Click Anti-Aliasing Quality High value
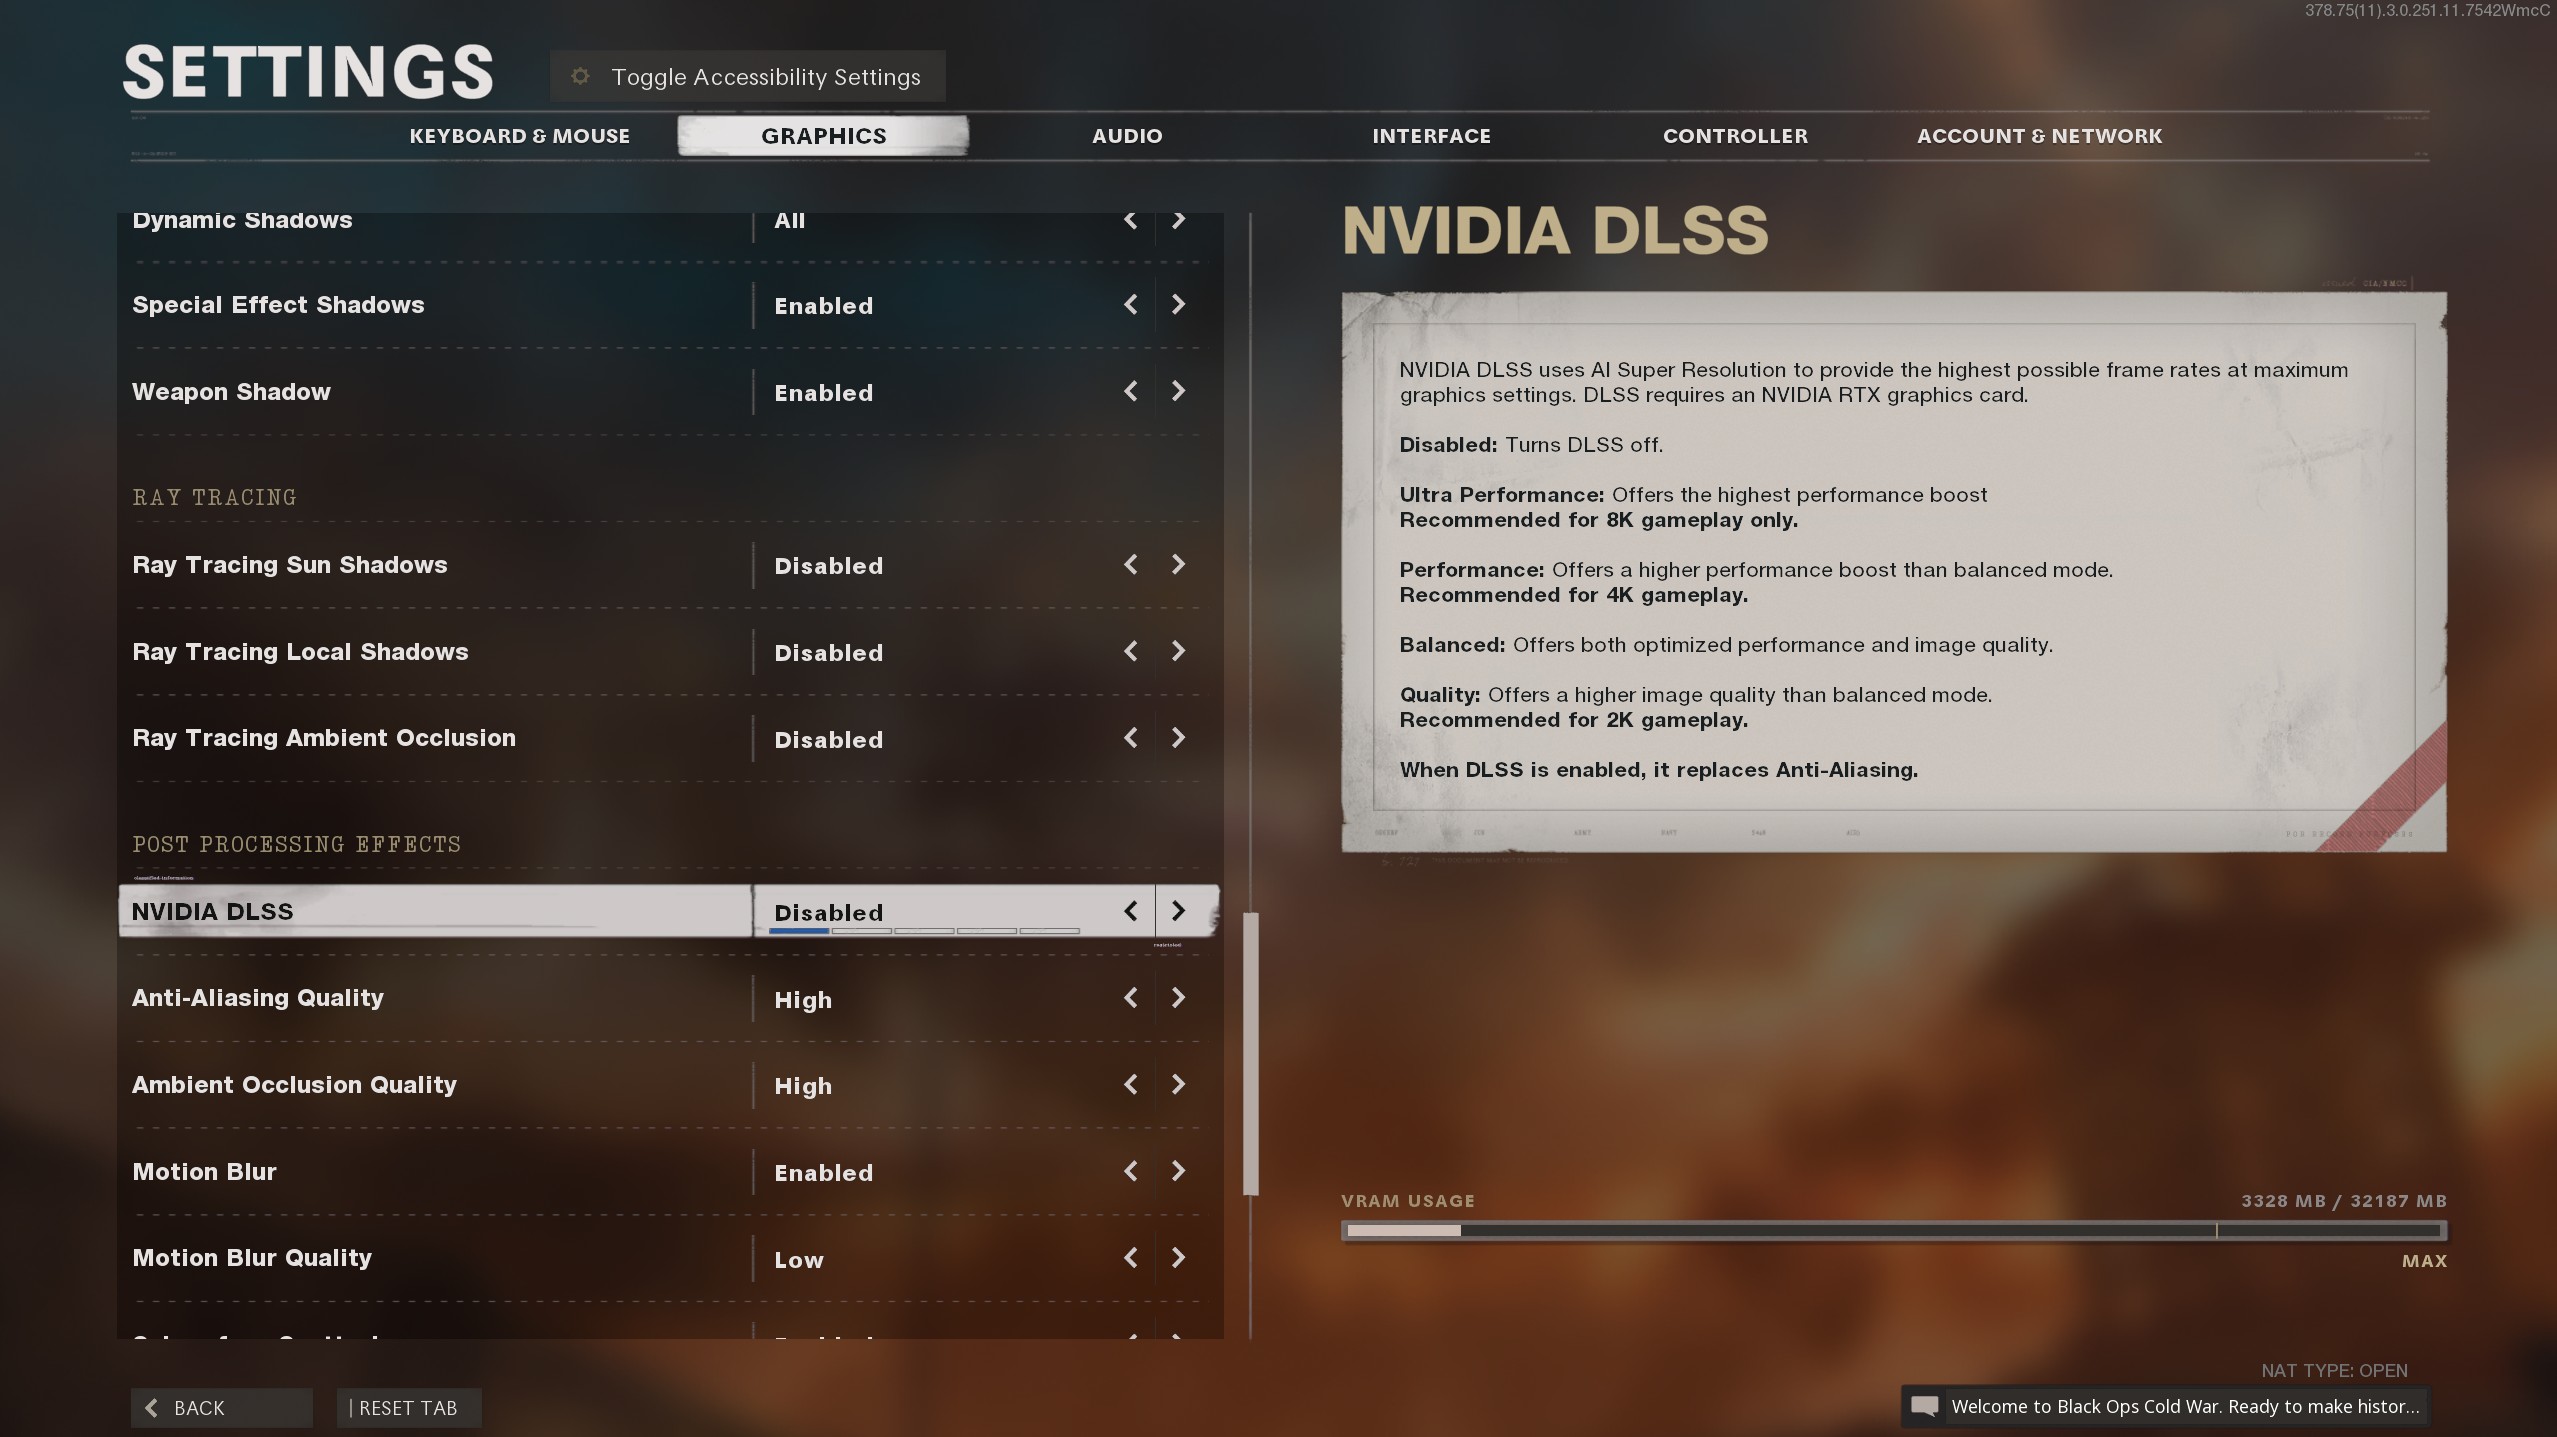Viewport: 2557px width, 1437px height. 803,1000
